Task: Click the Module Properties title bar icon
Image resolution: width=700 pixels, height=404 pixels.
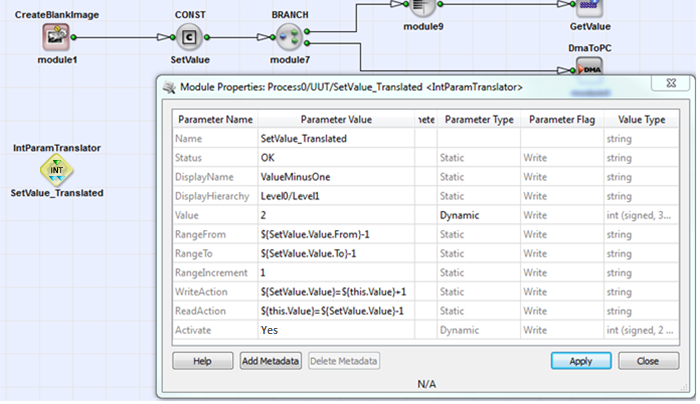Action: 168,89
